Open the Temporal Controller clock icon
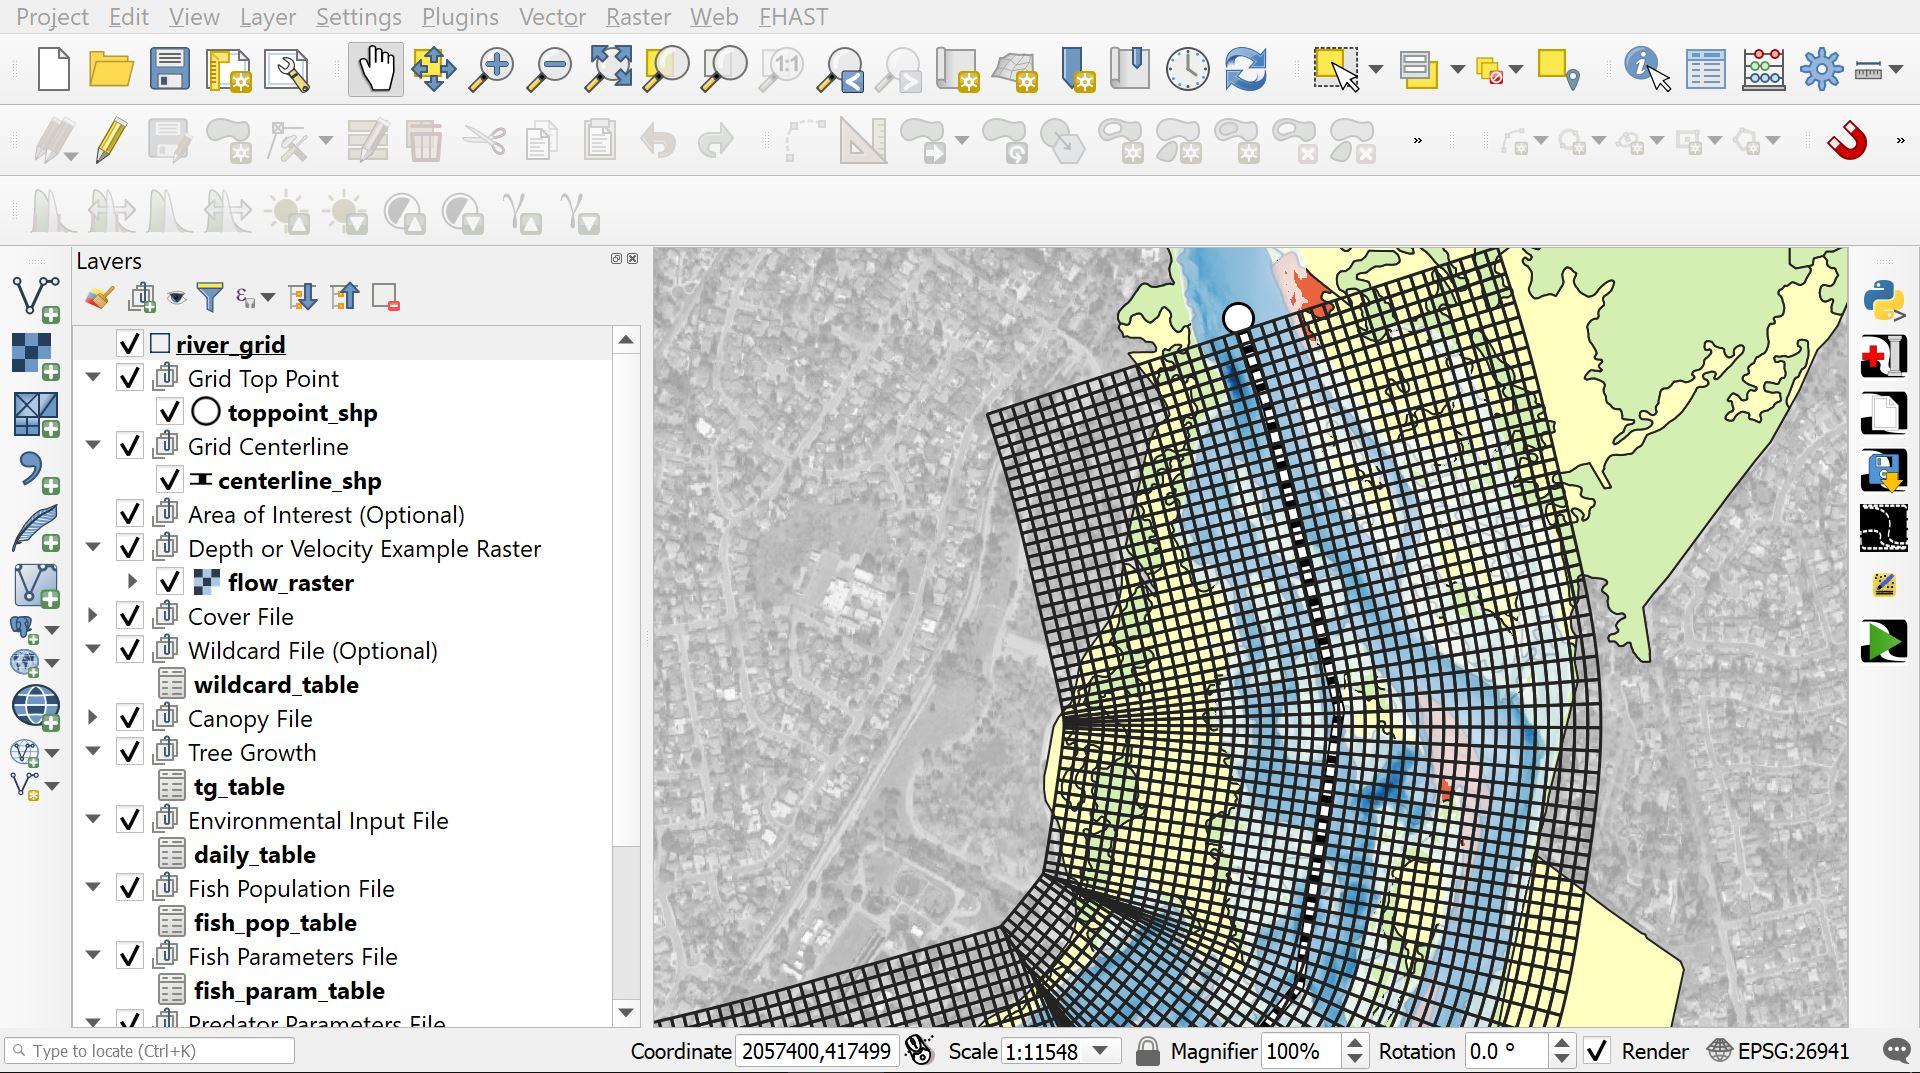Screen dimensions: 1920x1073 click(x=1188, y=70)
